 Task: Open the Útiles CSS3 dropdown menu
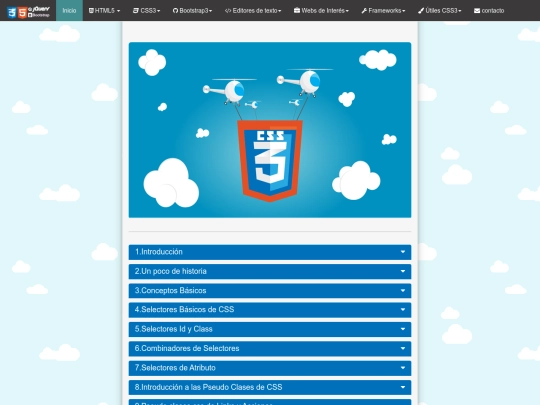[439, 11]
